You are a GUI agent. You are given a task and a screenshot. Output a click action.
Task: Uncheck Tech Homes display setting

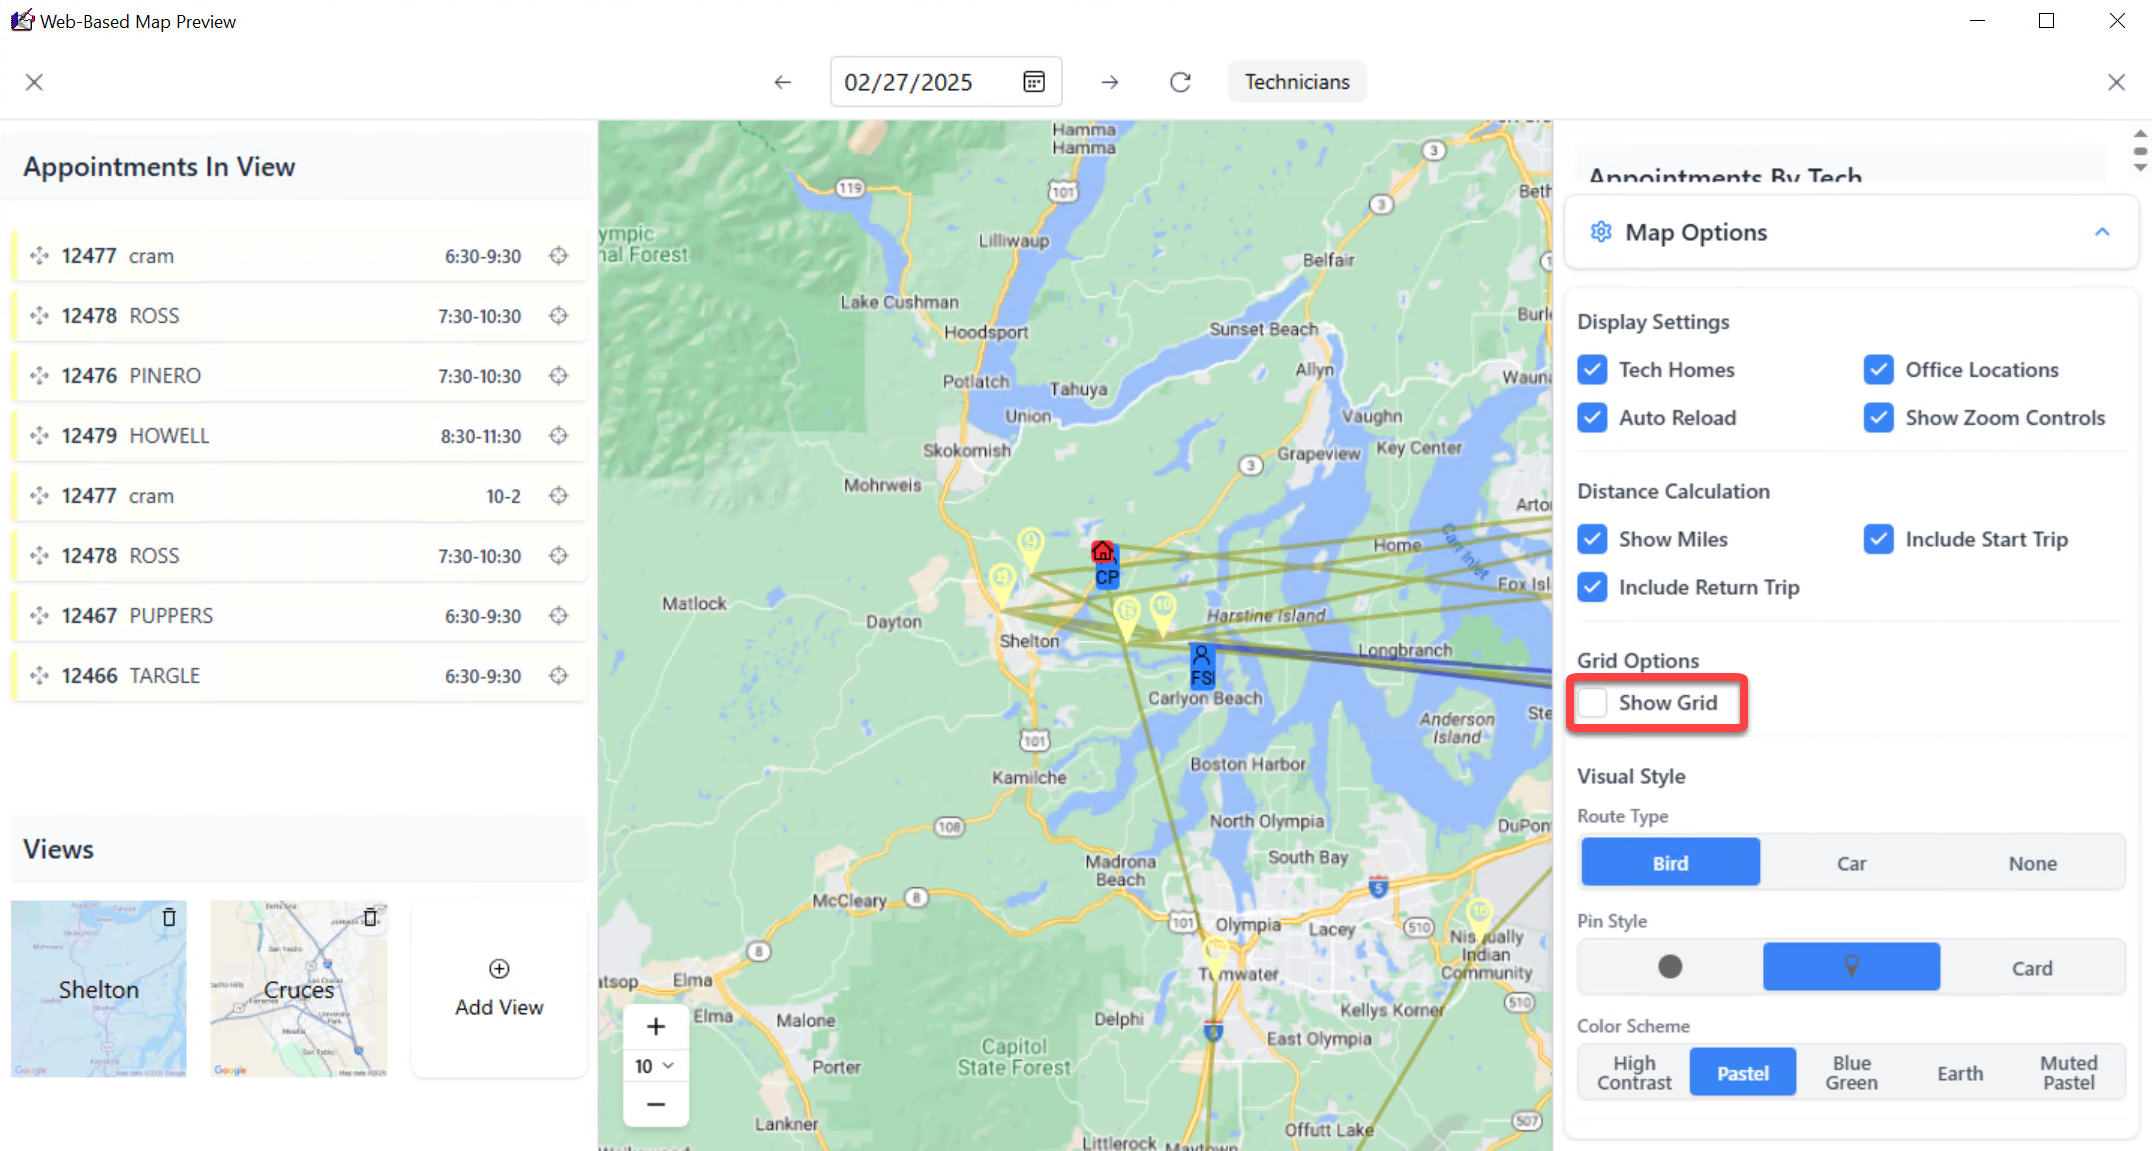pyautogui.click(x=1592, y=370)
